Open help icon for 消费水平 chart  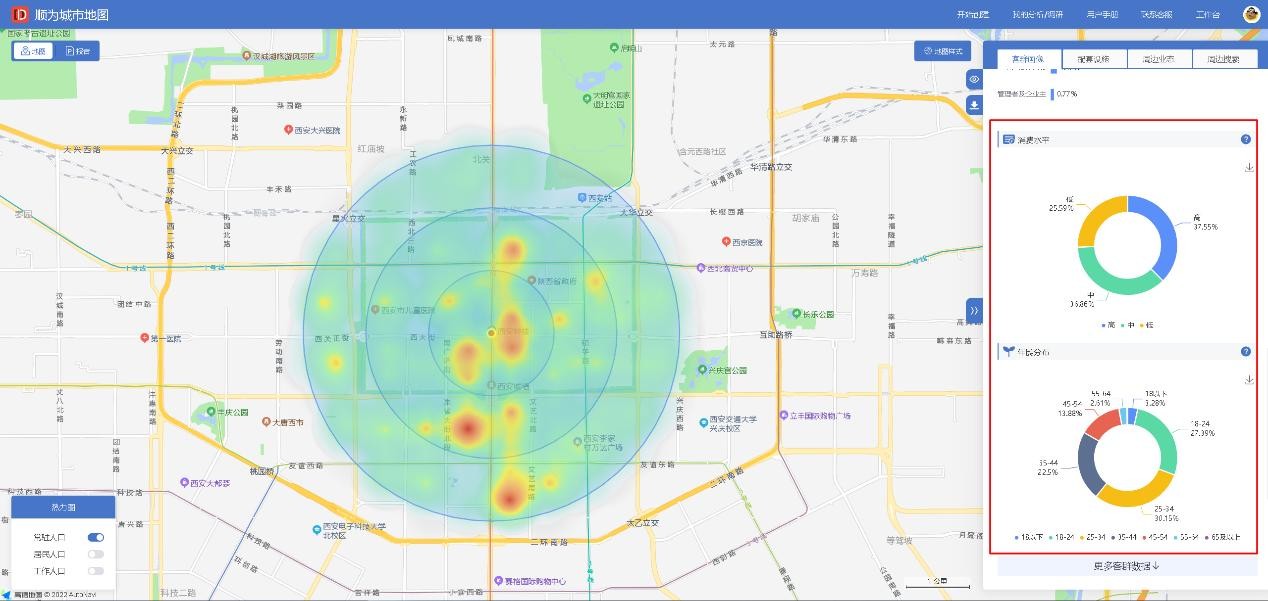[1246, 140]
